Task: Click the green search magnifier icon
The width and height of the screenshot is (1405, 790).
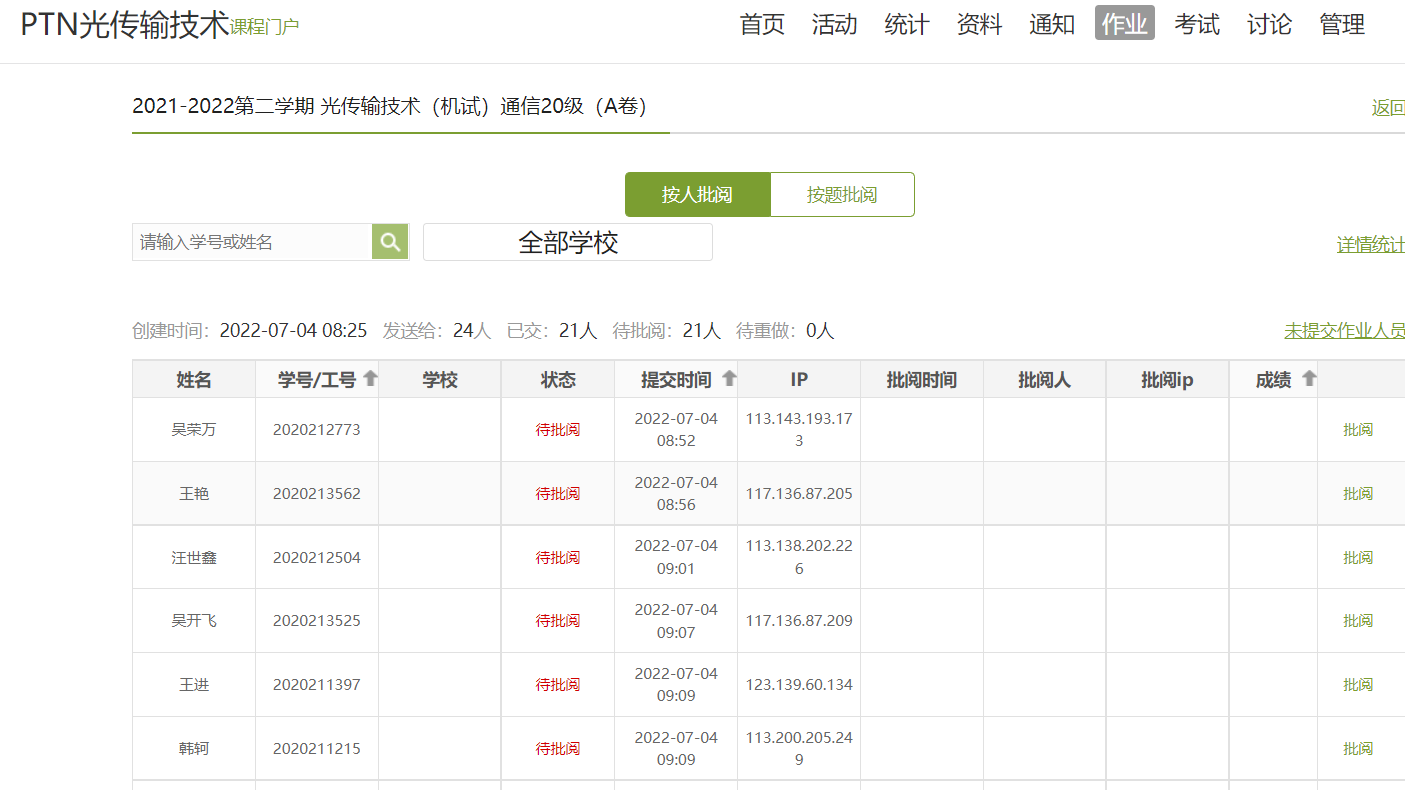Action: (x=390, y=242)
